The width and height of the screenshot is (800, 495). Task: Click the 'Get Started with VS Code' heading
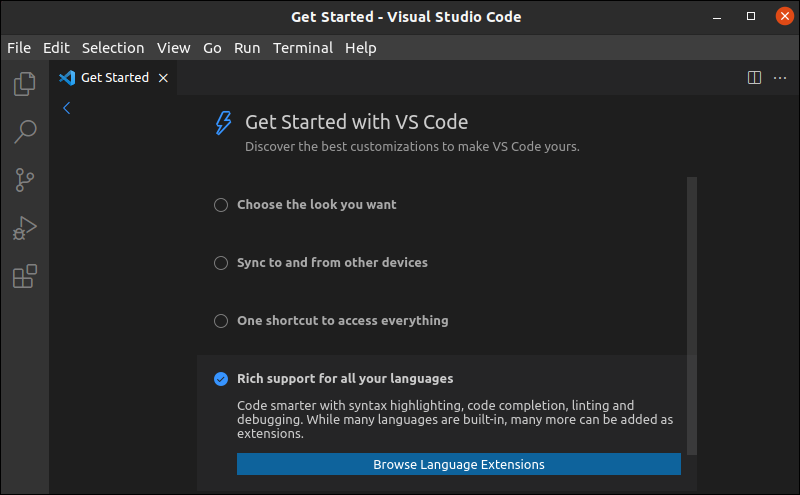click(x=357, y=122)
